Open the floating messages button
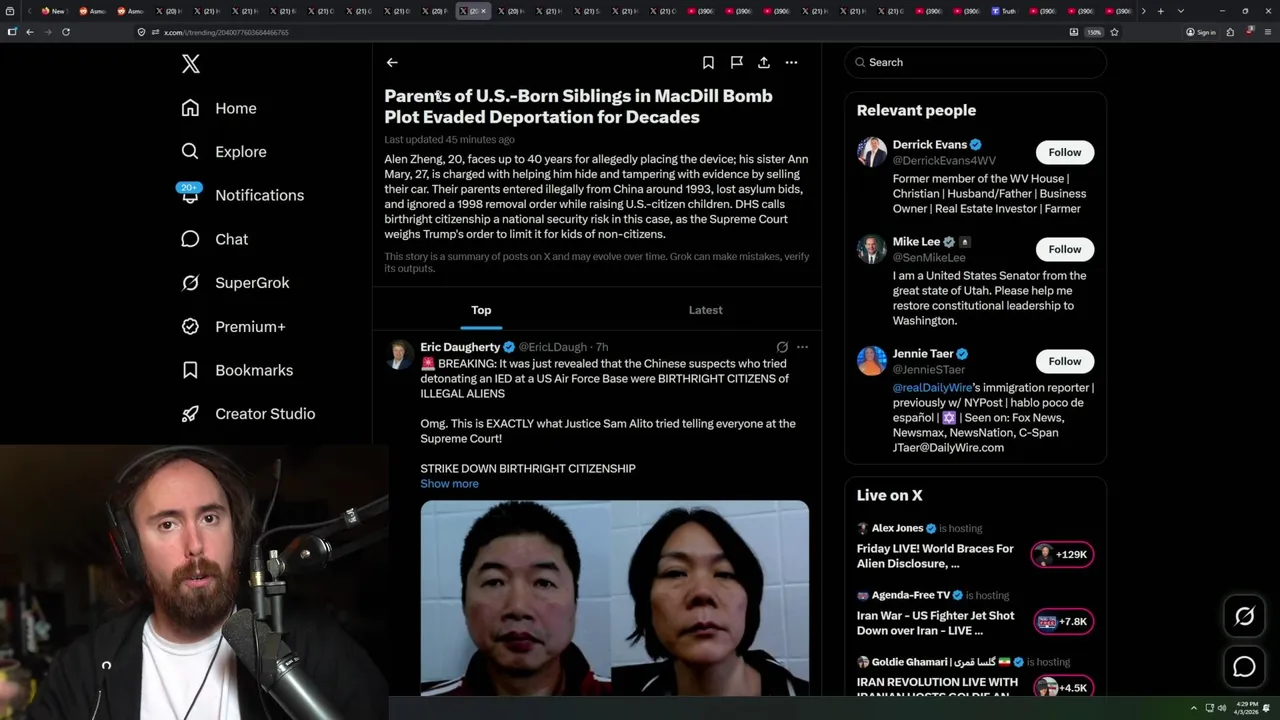The image size is (1280, 720). tap(1244, 667)
